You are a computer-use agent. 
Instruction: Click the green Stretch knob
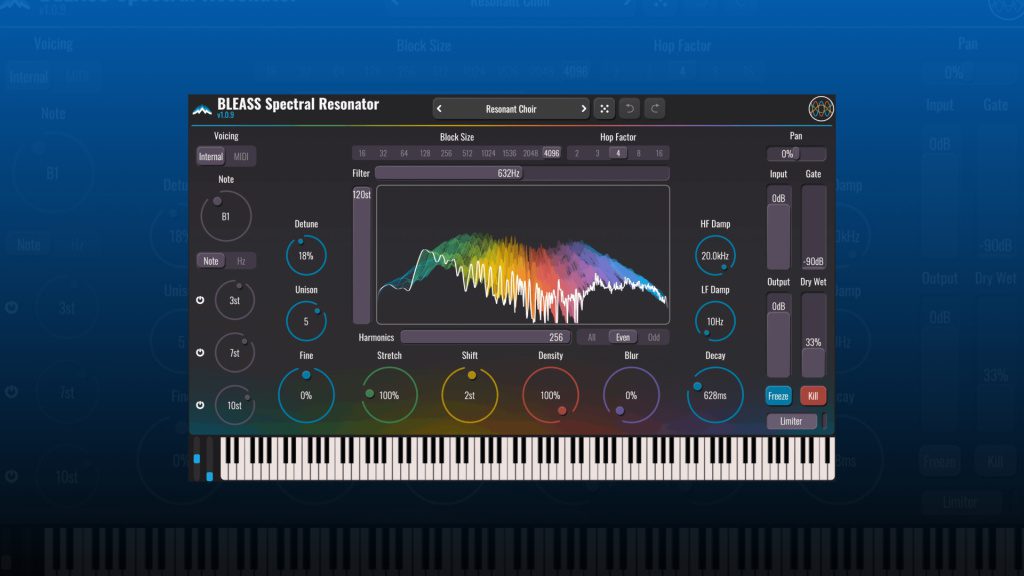click(x=389, y=395)
